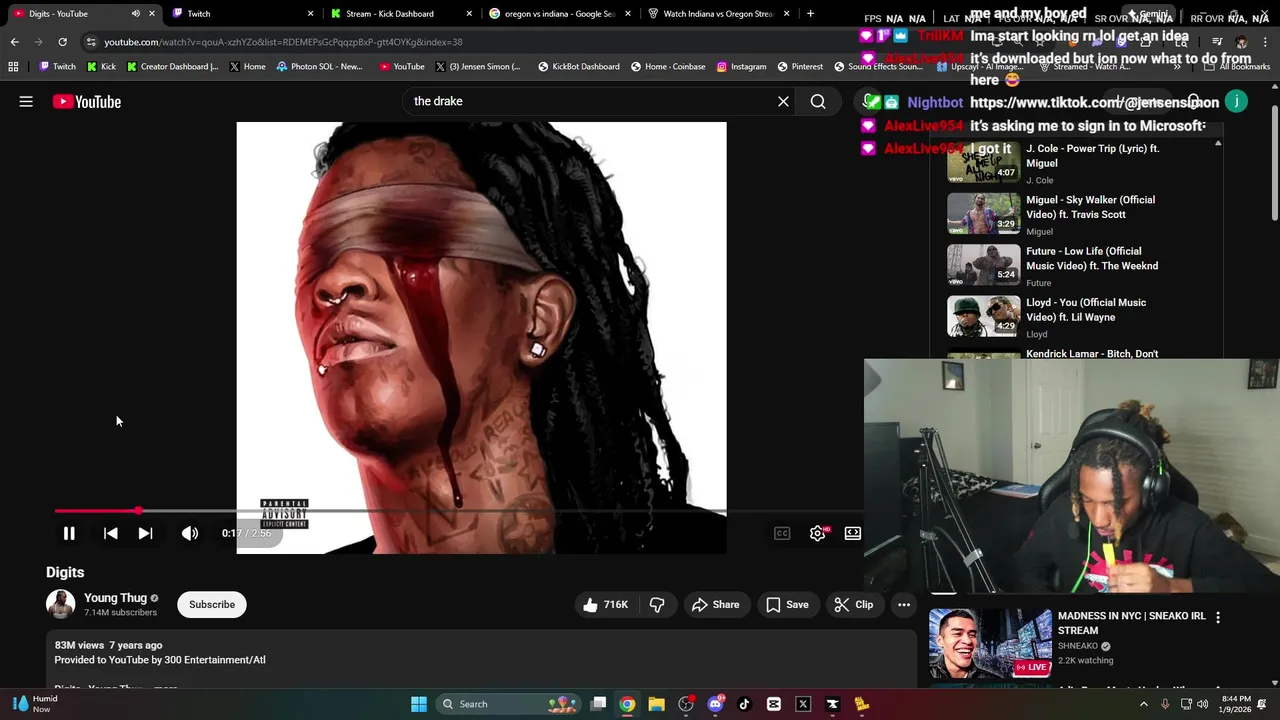Open CapCut from the taskbar
Viewport: 1280px width, 720px height.
click(x=774, y=704)
